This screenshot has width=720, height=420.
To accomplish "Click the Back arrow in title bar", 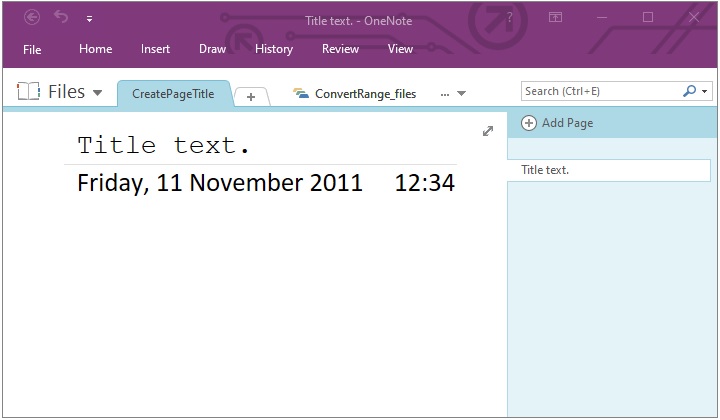I will point(32,17).
